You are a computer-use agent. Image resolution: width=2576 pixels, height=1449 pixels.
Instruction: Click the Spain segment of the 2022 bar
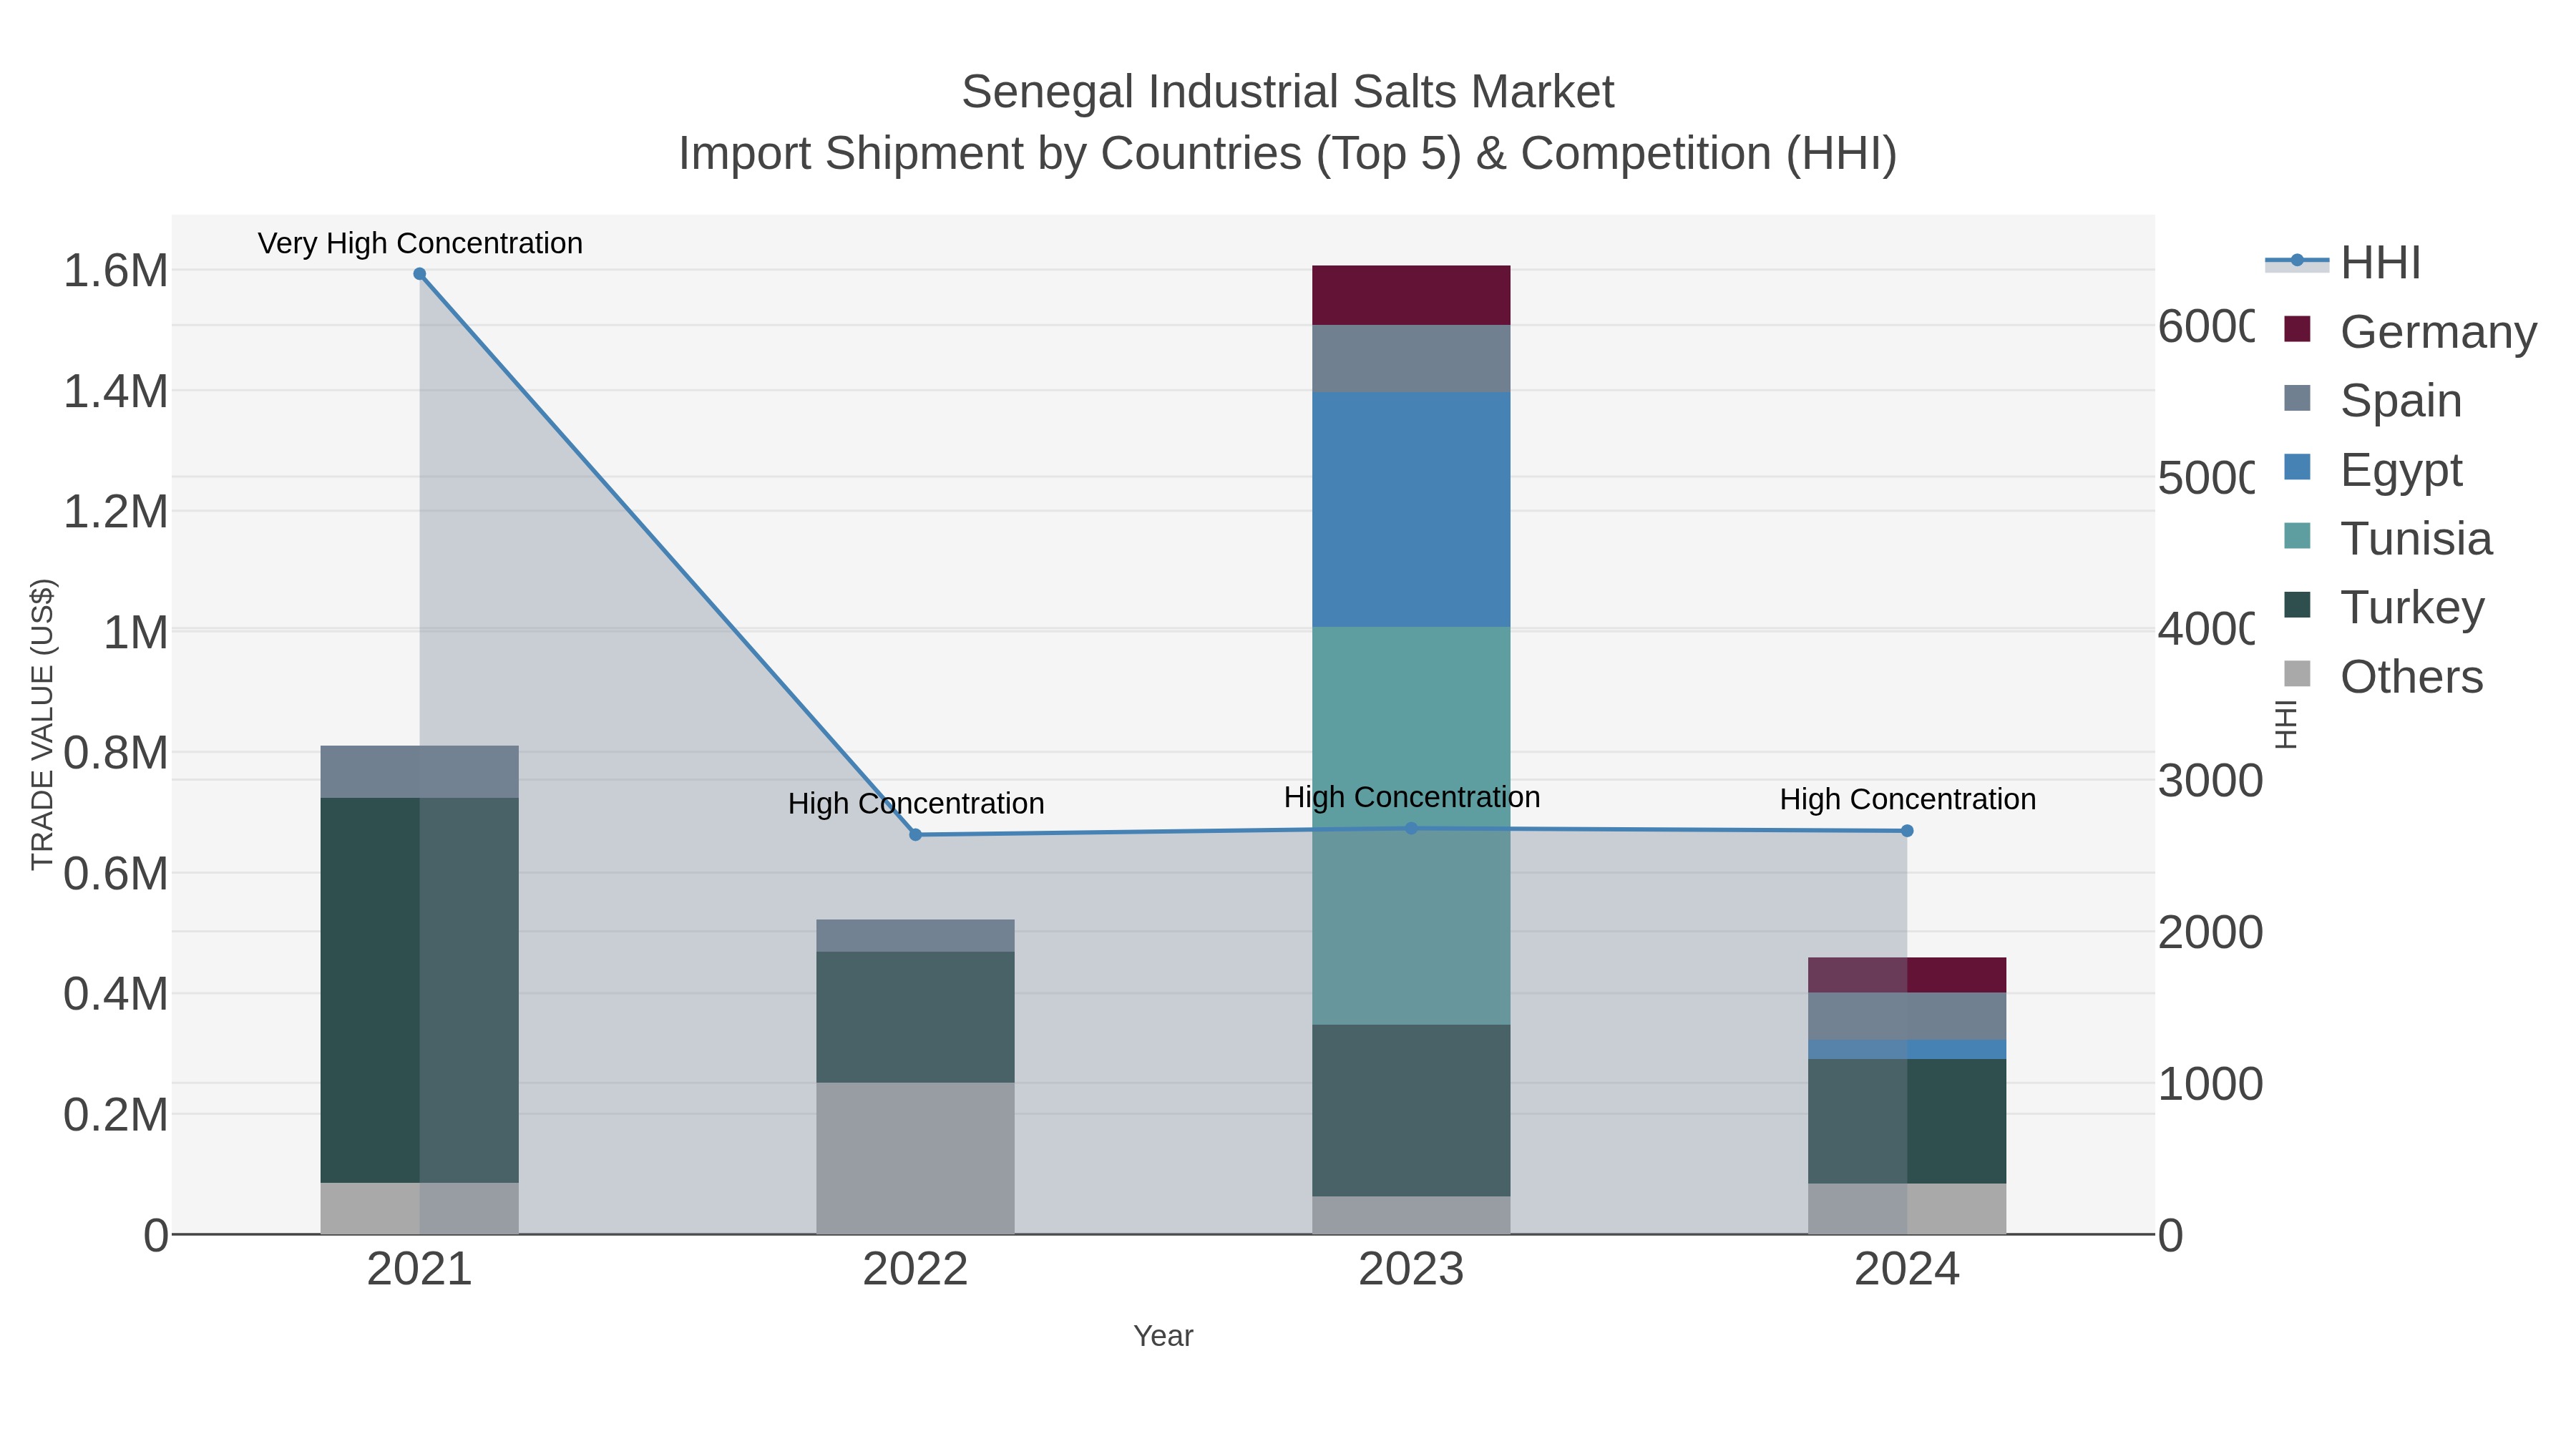(915, 936)
